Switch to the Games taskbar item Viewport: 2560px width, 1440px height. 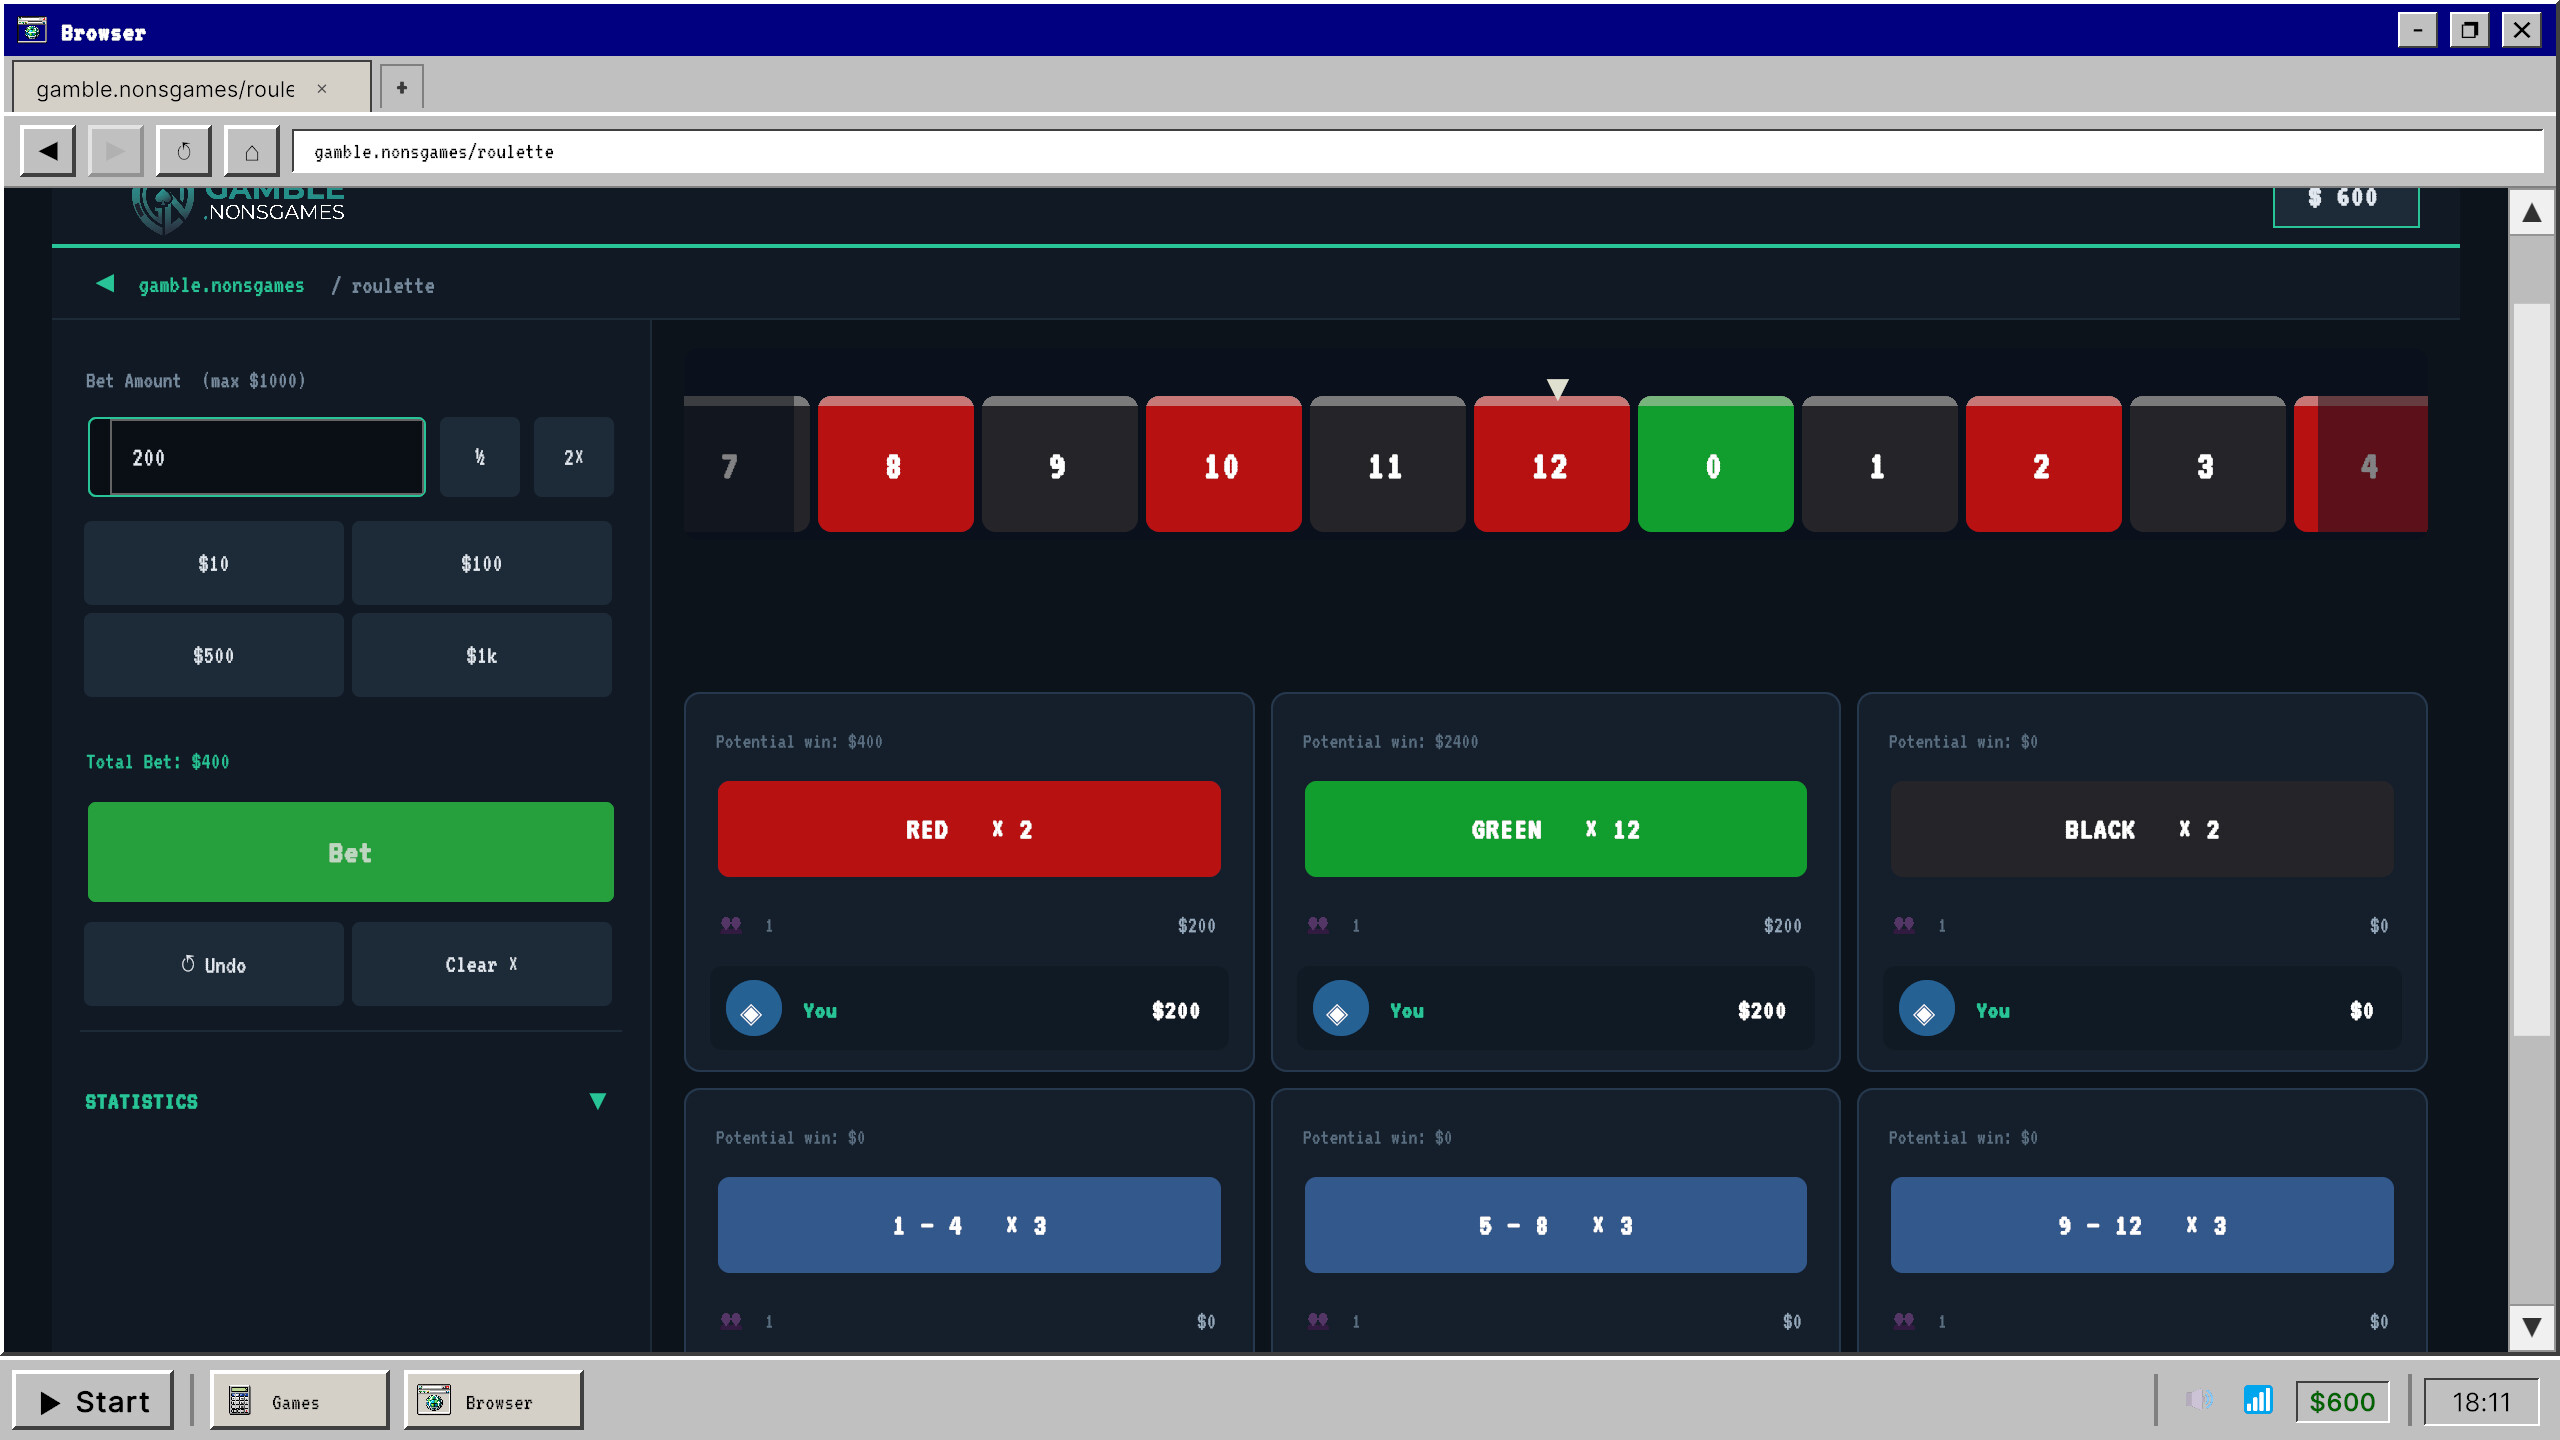[299, 1401]
